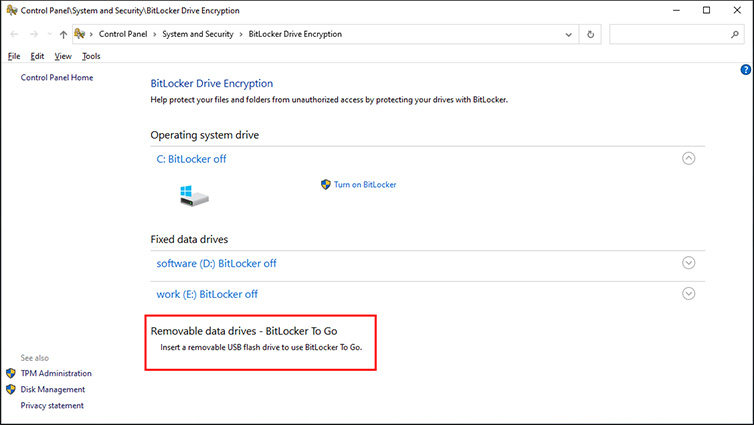Click the BitLocker Drive Encryption page heading
Viewport: 754px width, 425px height.
212,84
